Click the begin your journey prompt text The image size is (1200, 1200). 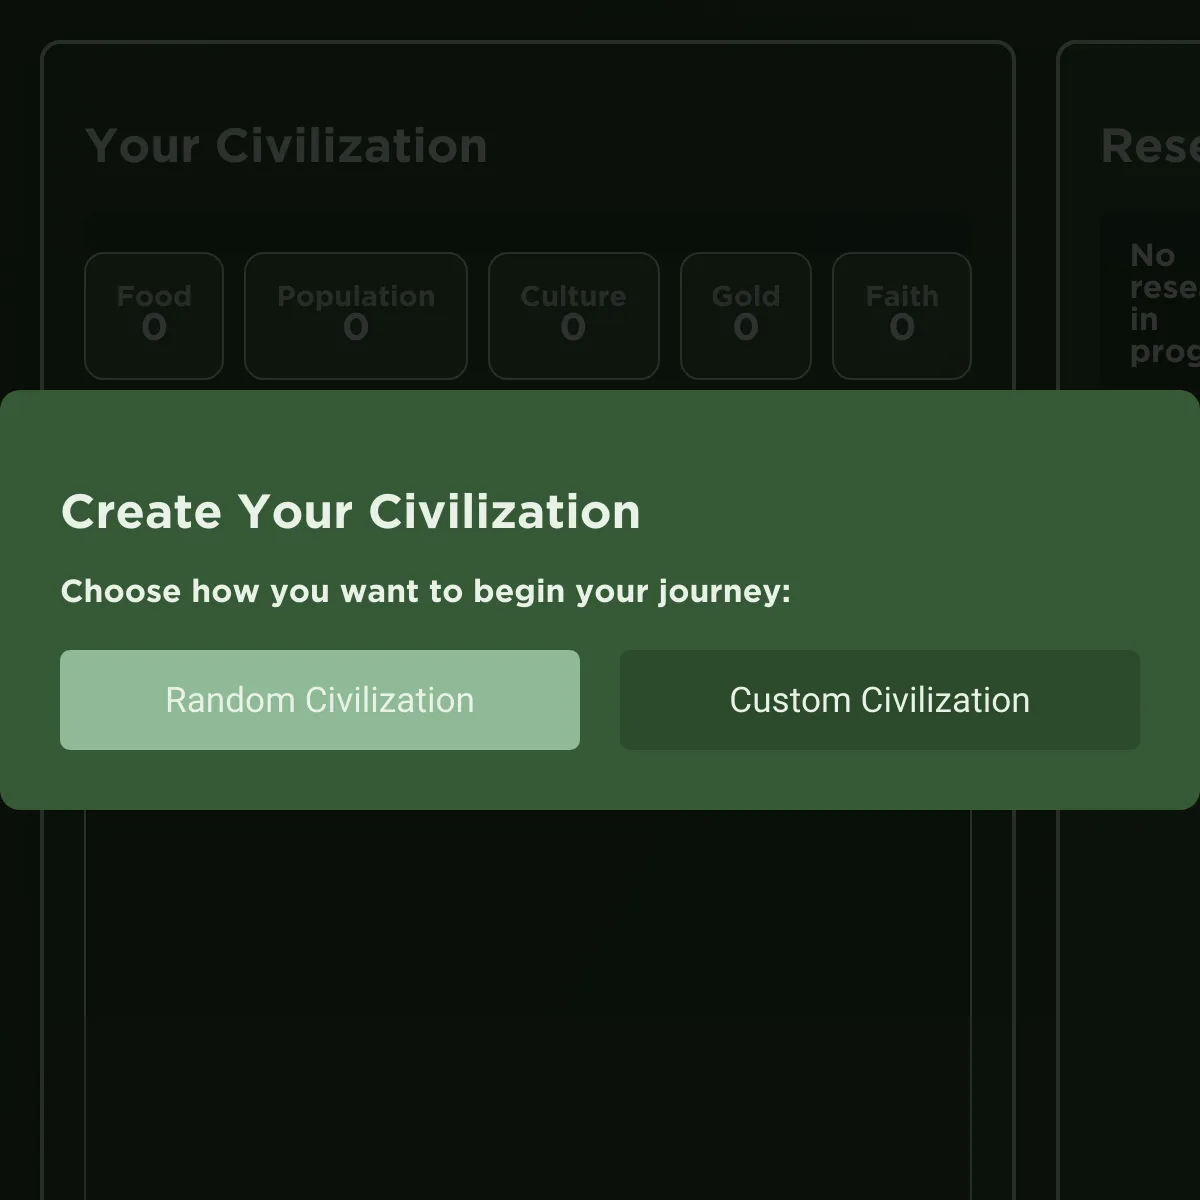(426, 591)
